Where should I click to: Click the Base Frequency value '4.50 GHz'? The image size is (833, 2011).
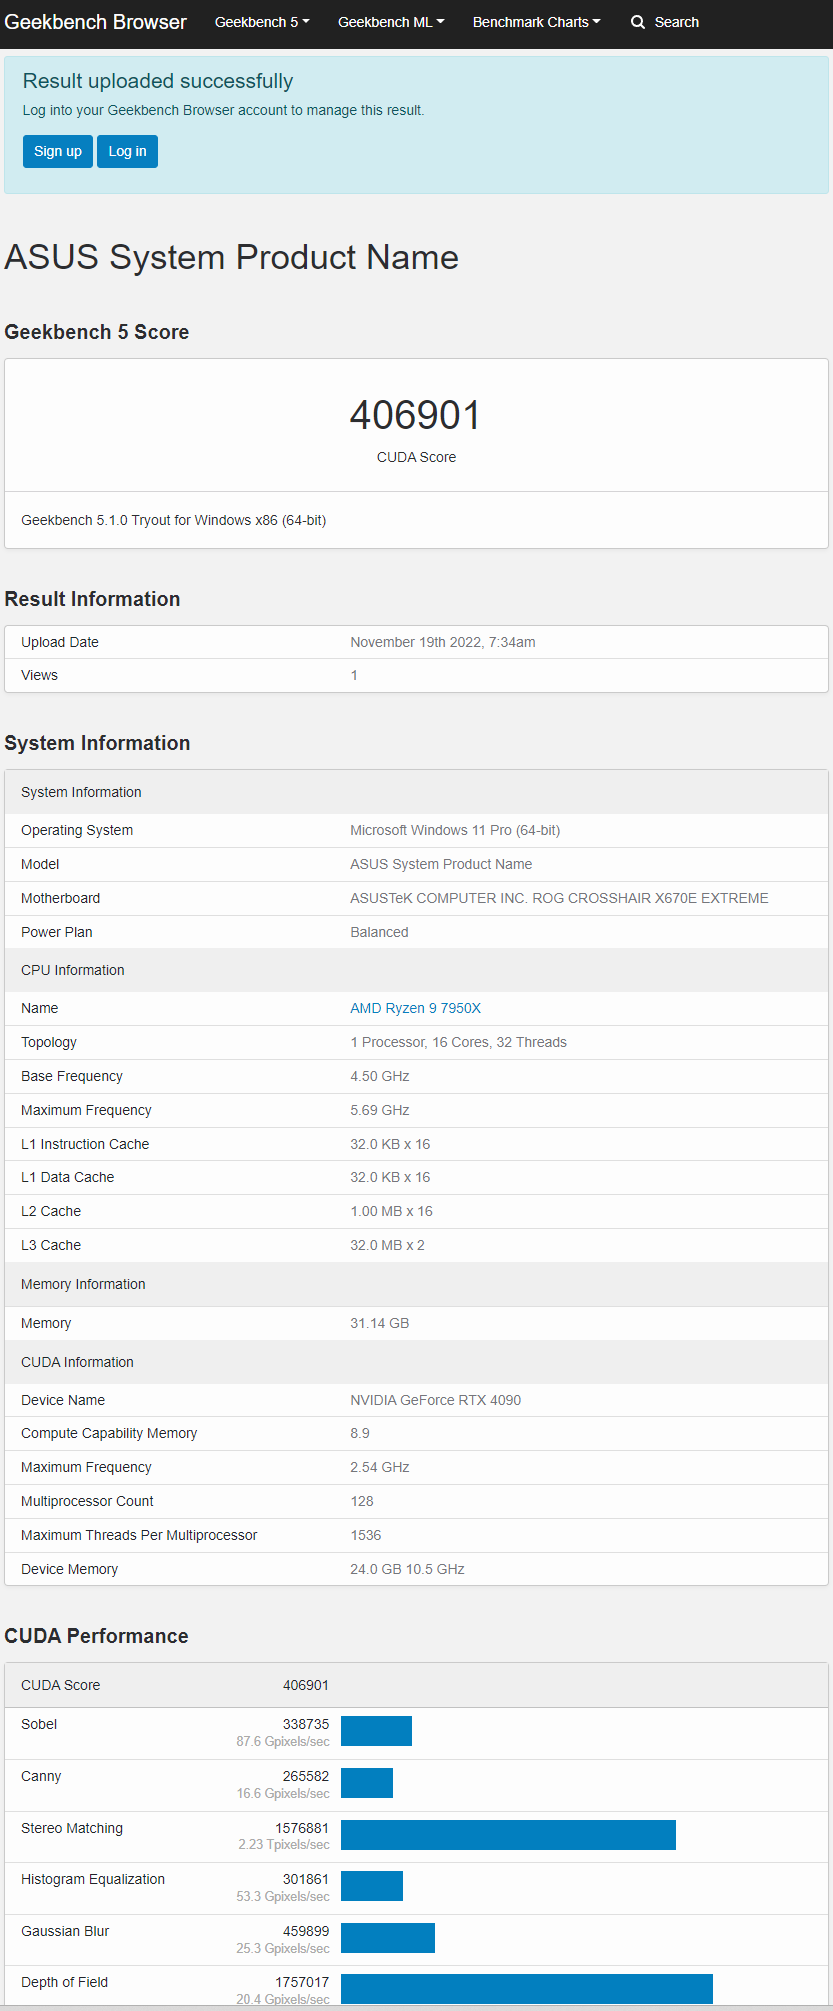pos(380,1076)
